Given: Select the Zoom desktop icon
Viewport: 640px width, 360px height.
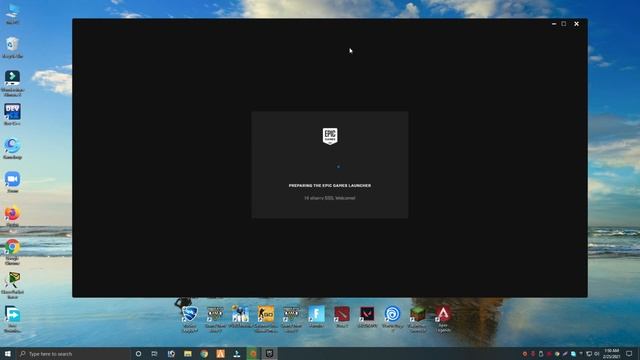Looking at the screenshot, I should click(12, 182).
